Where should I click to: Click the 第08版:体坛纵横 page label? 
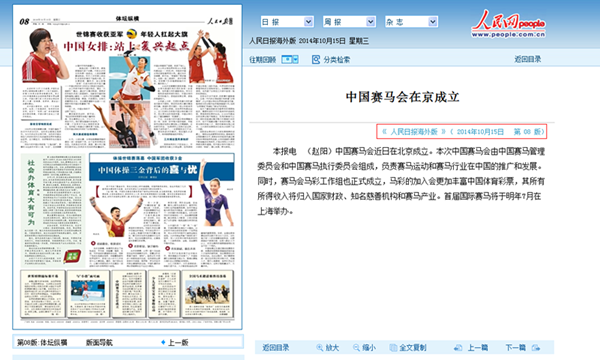point(42,342)
